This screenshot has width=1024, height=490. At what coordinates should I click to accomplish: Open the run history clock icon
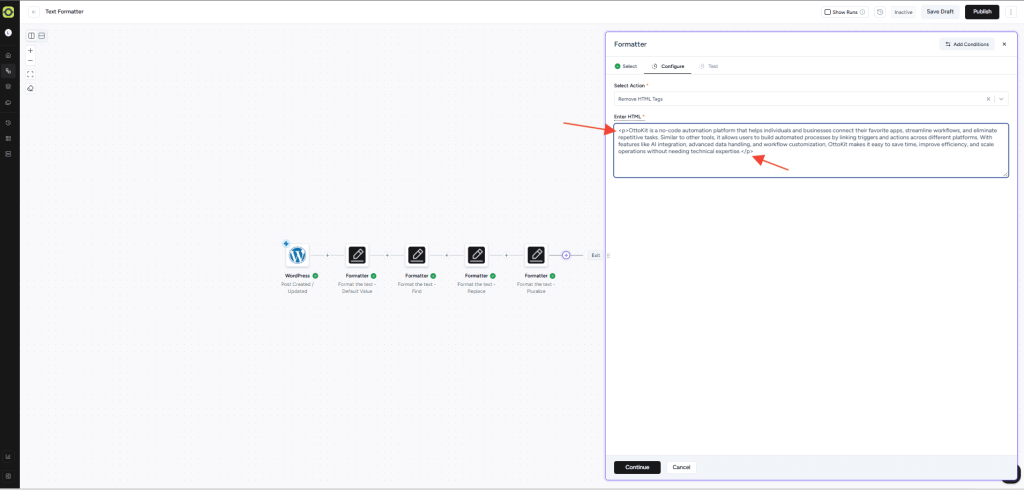[x=880, y=12]
